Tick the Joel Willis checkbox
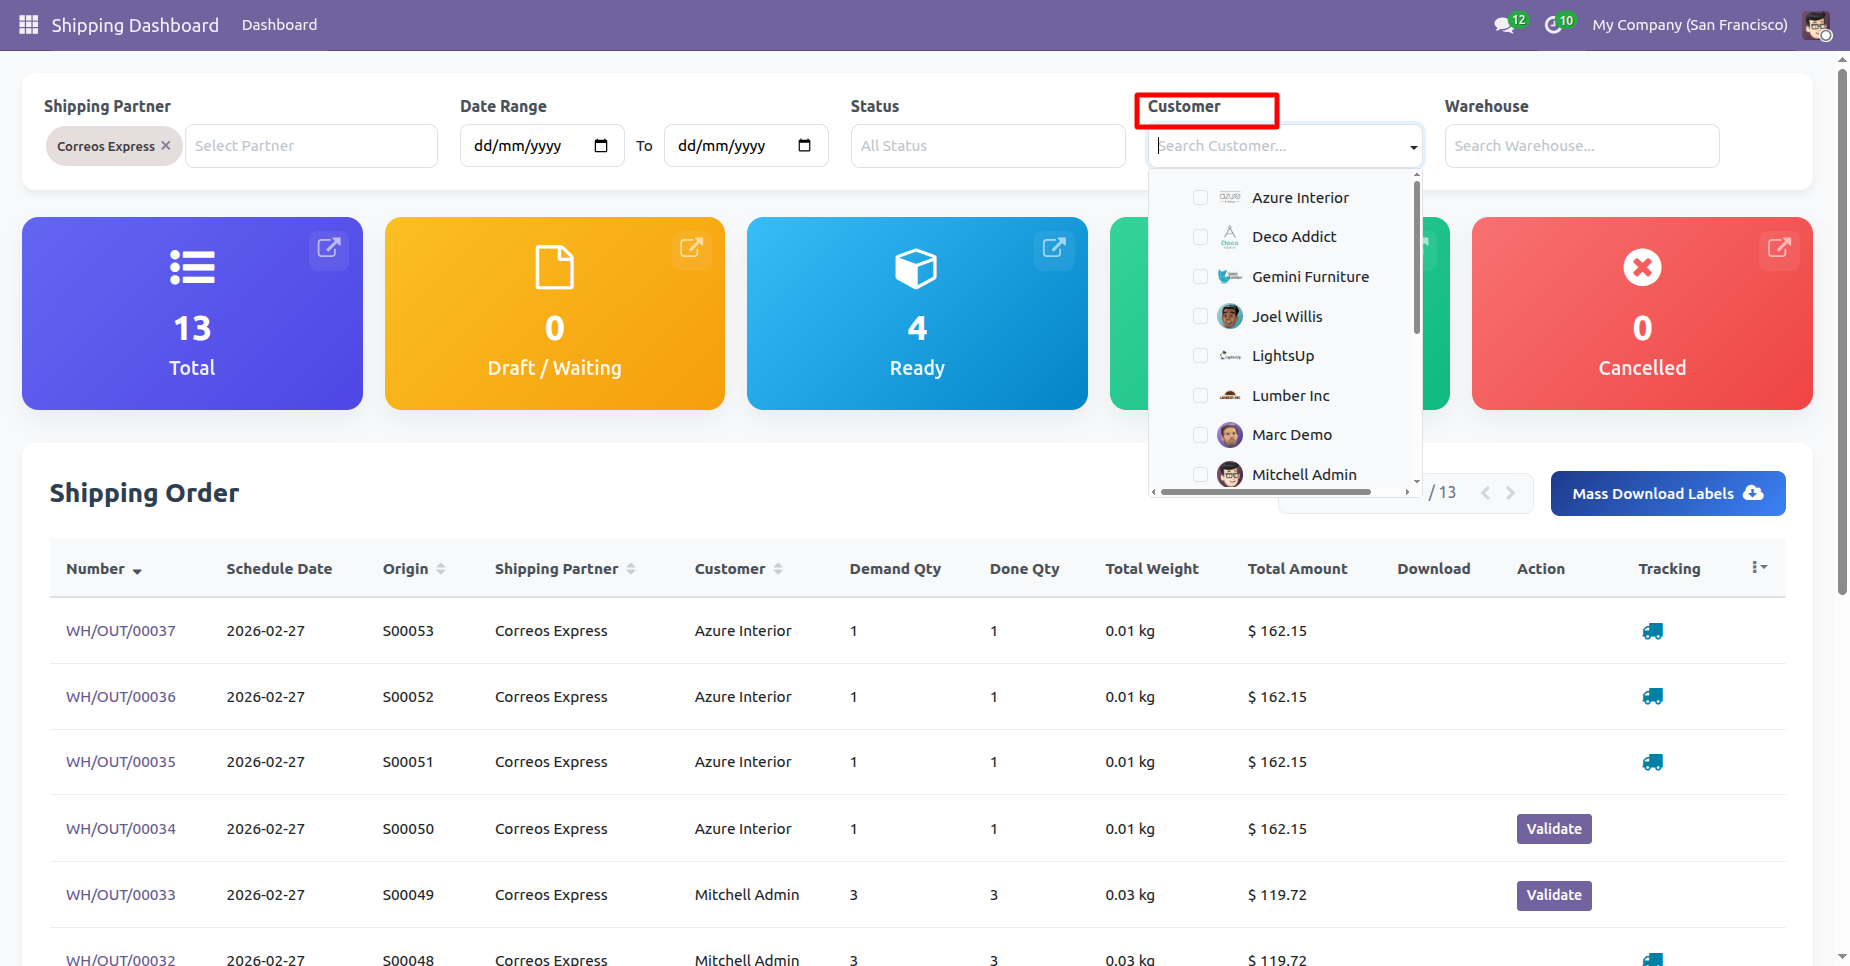 [x=1200, y=317]
